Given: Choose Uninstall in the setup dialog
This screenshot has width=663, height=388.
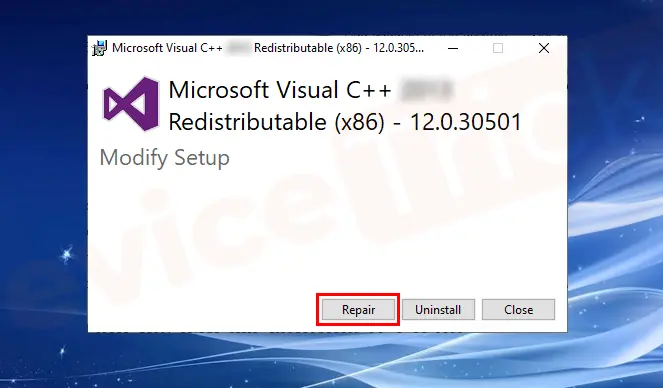Looking at the screenshot, I should (x=438, y=310).
